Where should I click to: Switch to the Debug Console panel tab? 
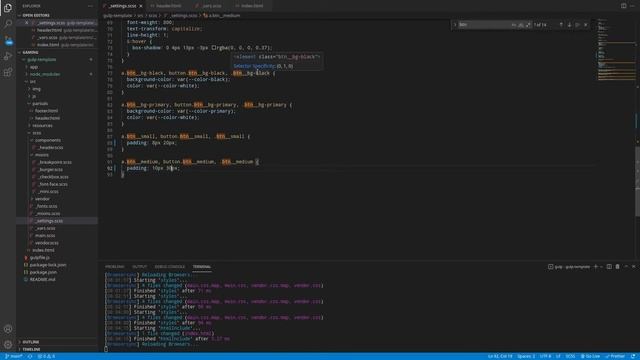tap(169, 267)
